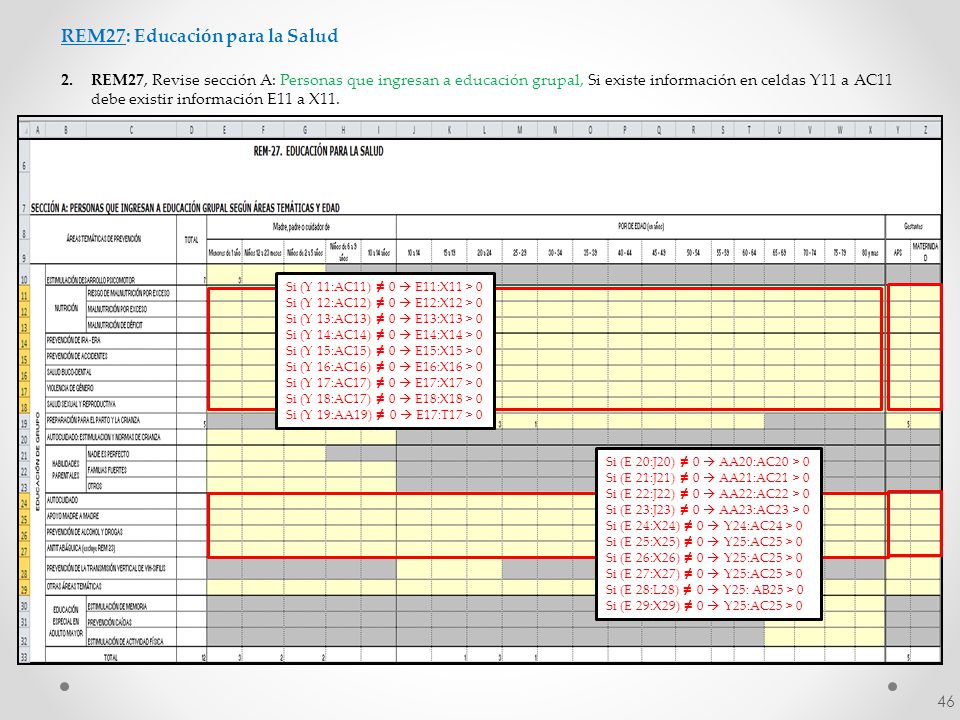Click 'SALUD BUCO-DENTAL' row label
This screenshot has width=960, height=720.
click(69, 372)
